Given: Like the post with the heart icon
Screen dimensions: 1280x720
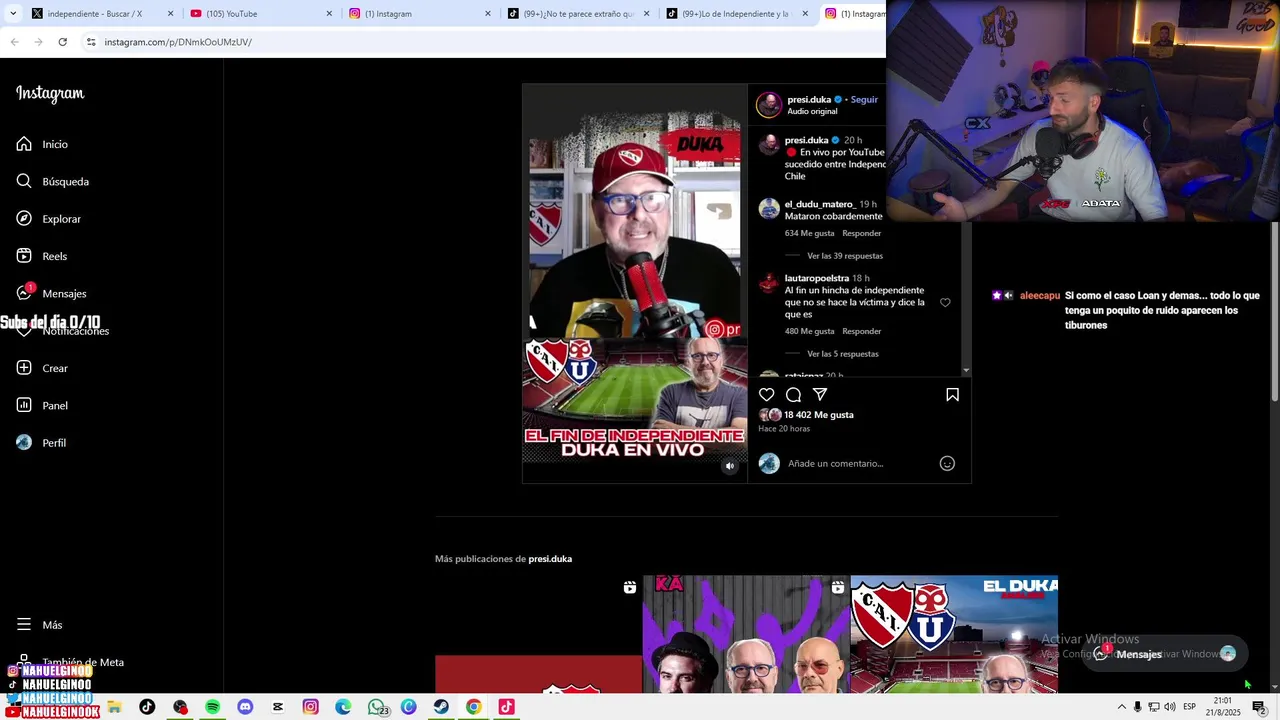Looking at the screenshot, I should (767, 395).
